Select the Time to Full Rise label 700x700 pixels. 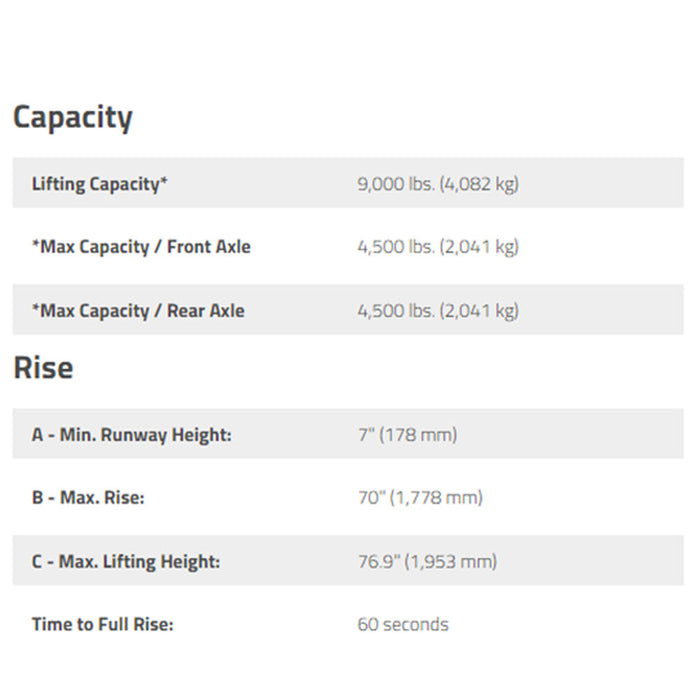point(103,624)
